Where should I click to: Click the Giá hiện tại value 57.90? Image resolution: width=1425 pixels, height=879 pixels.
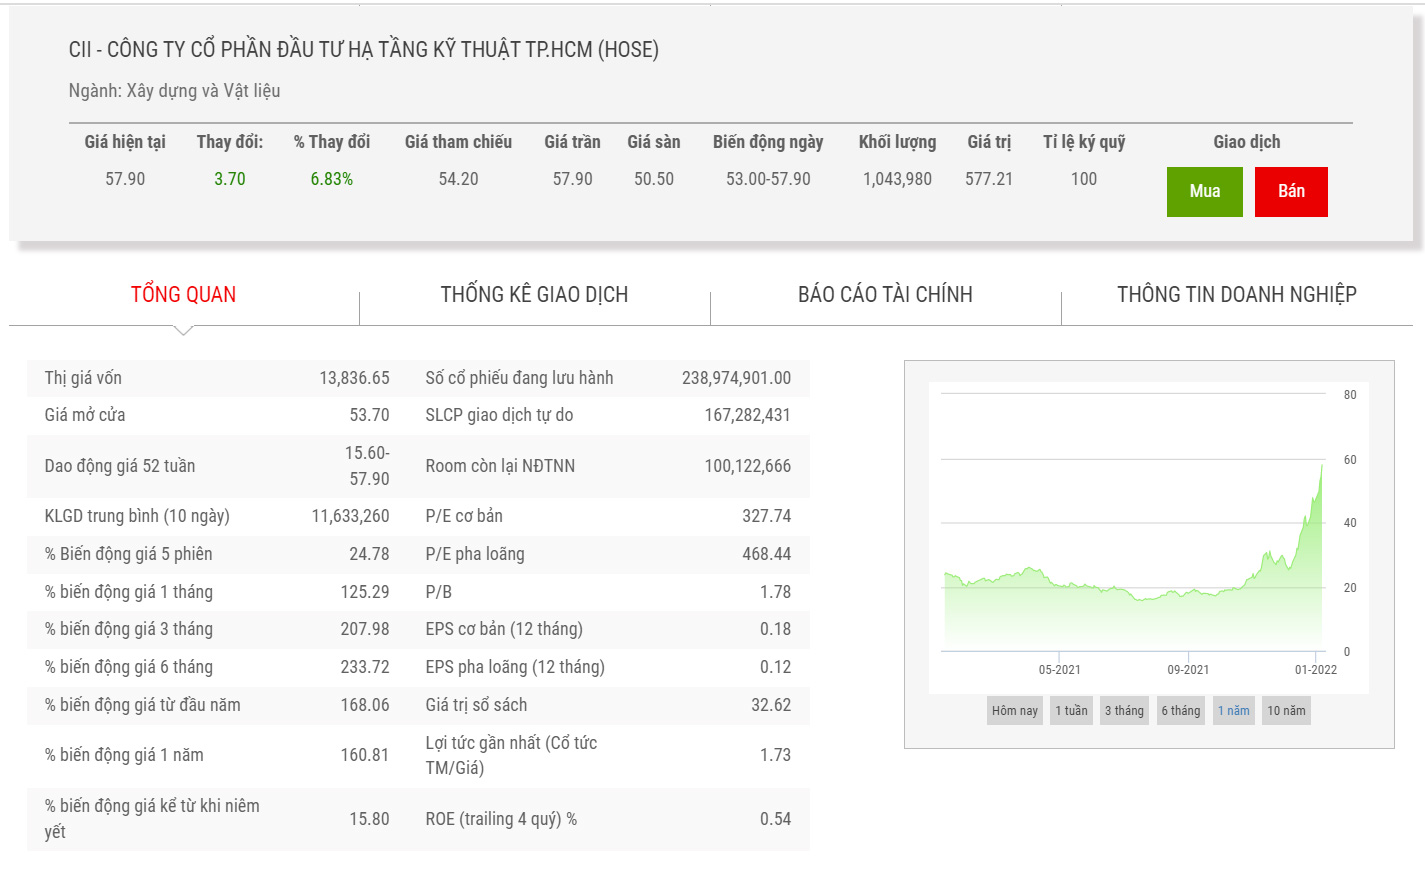pos(125,179)
